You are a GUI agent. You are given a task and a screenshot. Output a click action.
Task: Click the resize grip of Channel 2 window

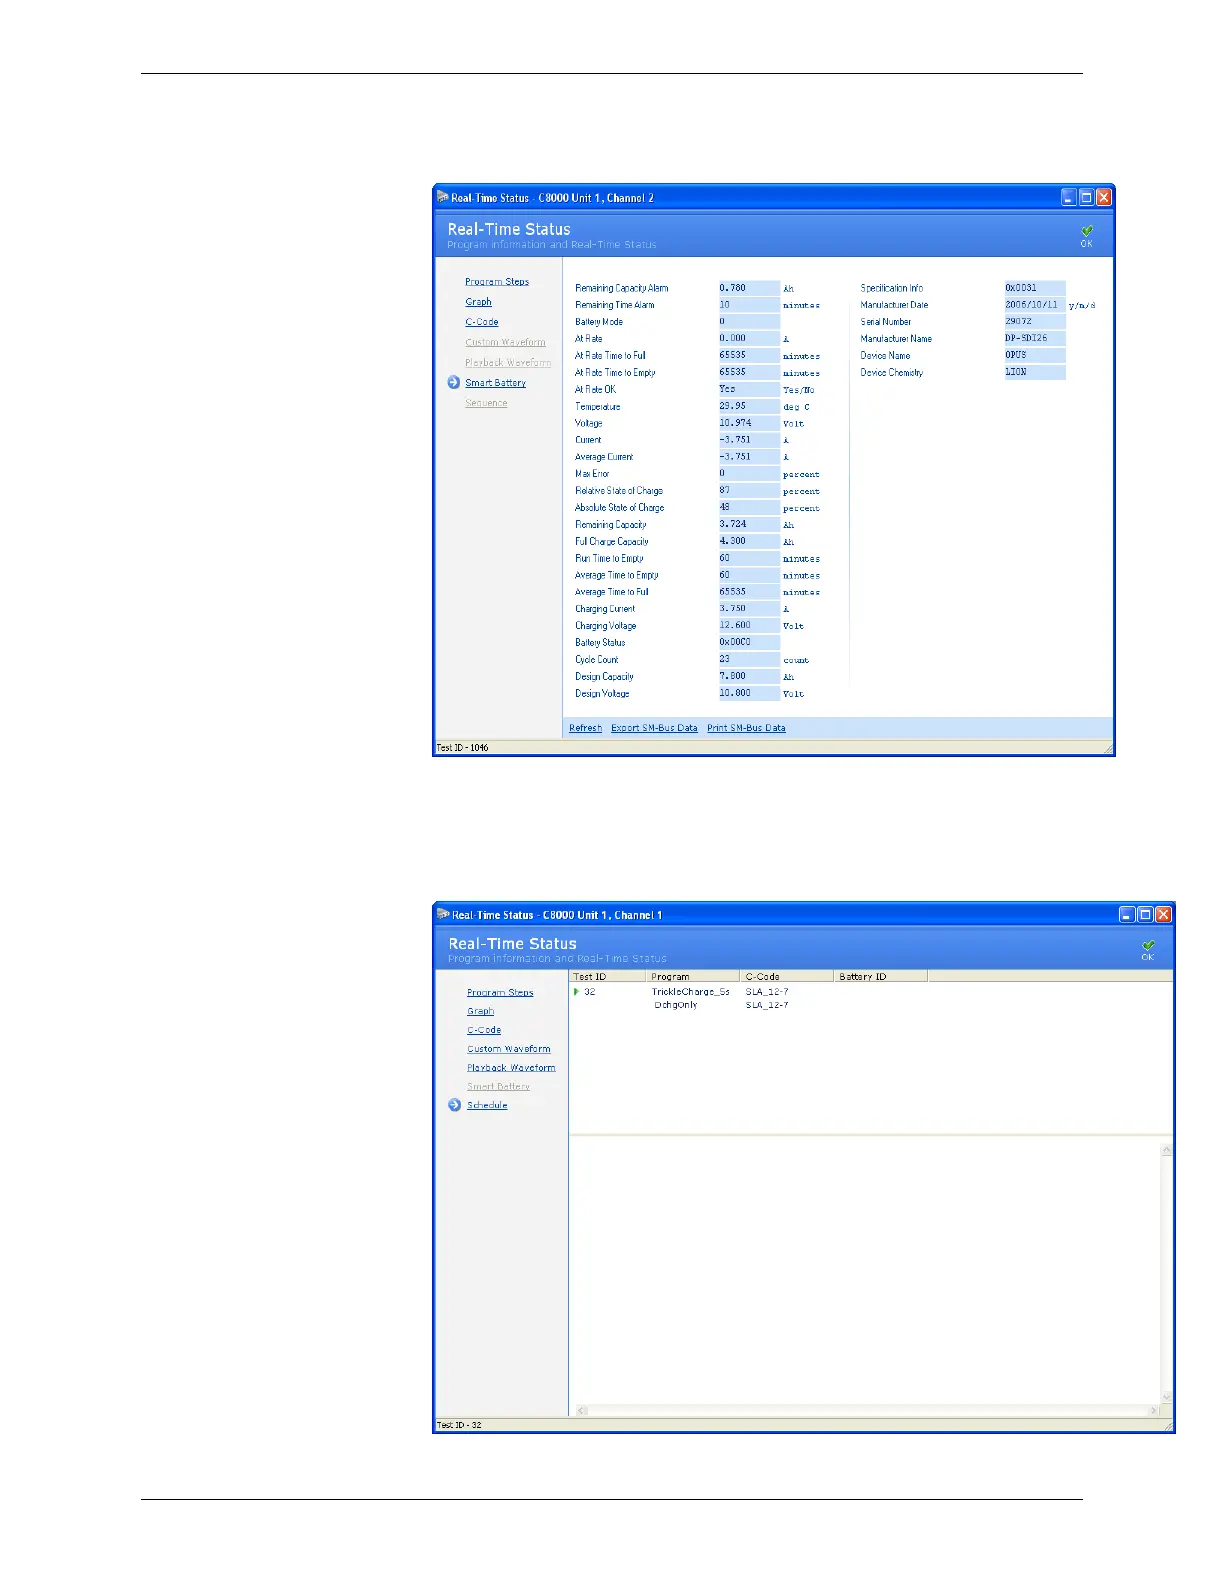1108,748
